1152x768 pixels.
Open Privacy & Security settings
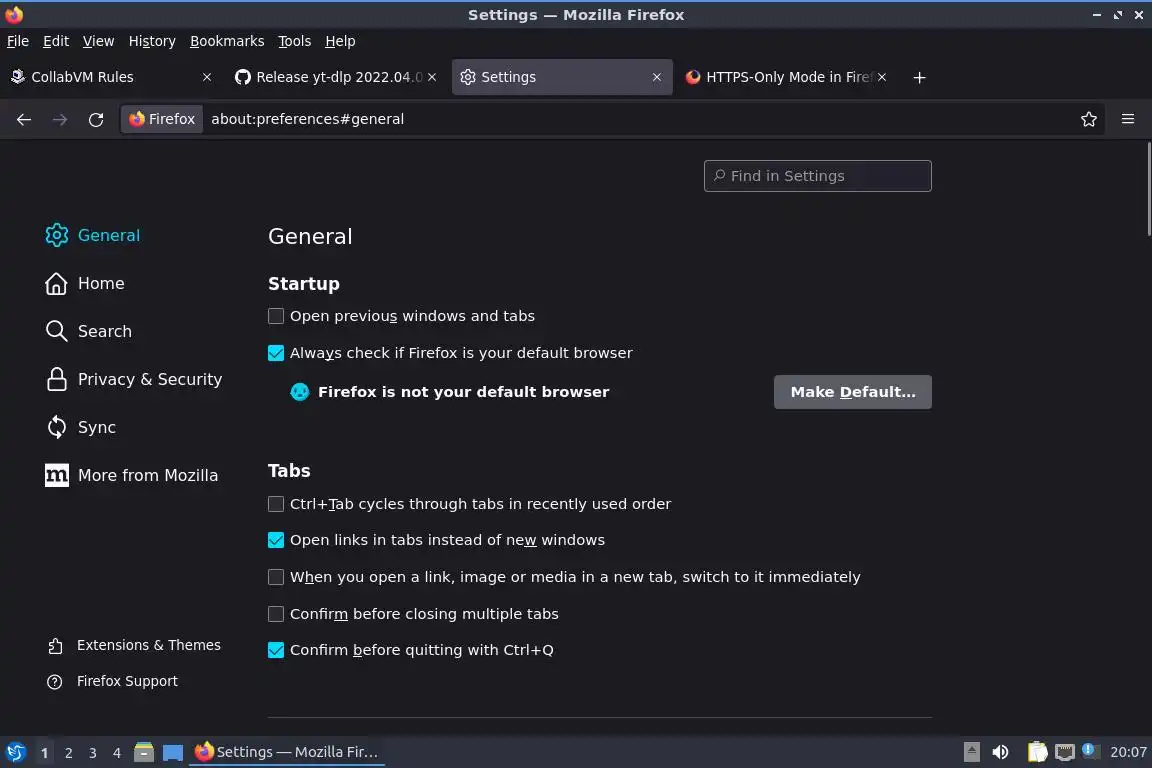tap(134, 379)
